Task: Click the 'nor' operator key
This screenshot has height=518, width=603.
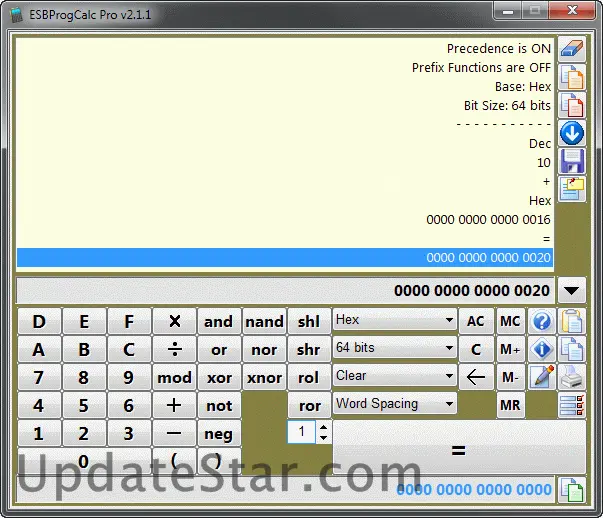Action: [x=265, y=349]
